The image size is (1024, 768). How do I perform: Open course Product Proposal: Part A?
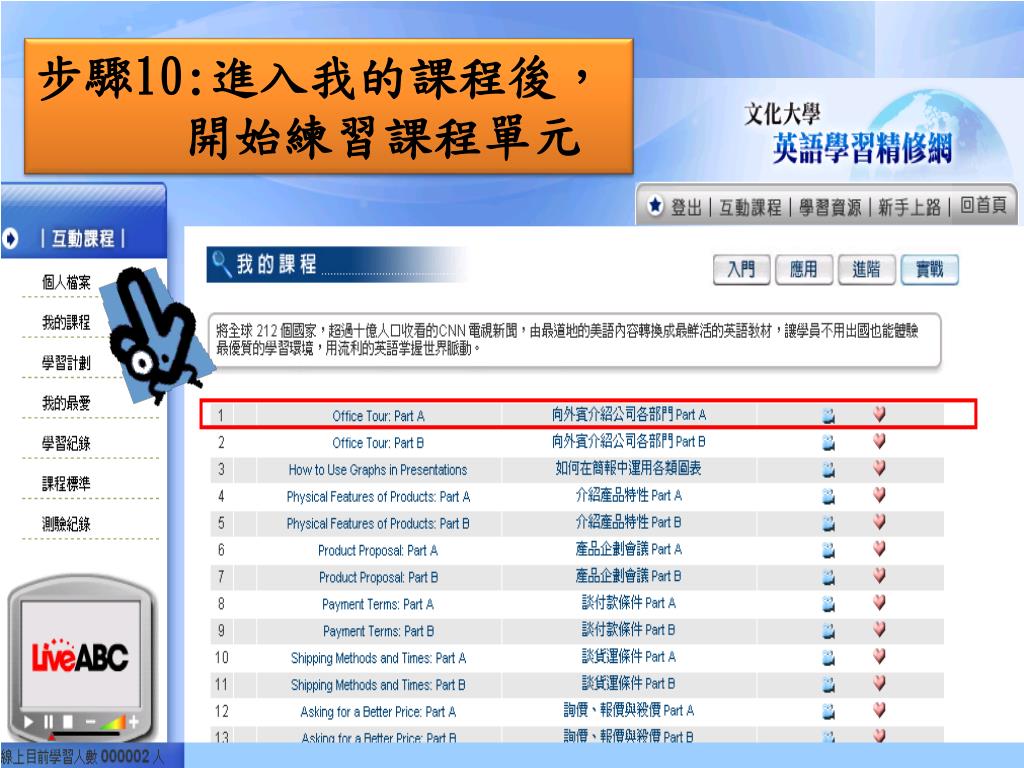coord(378,551)
